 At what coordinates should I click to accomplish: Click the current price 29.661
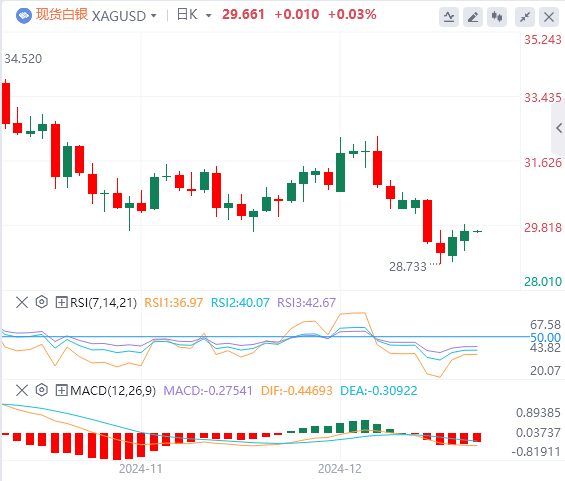pos(243,15)
